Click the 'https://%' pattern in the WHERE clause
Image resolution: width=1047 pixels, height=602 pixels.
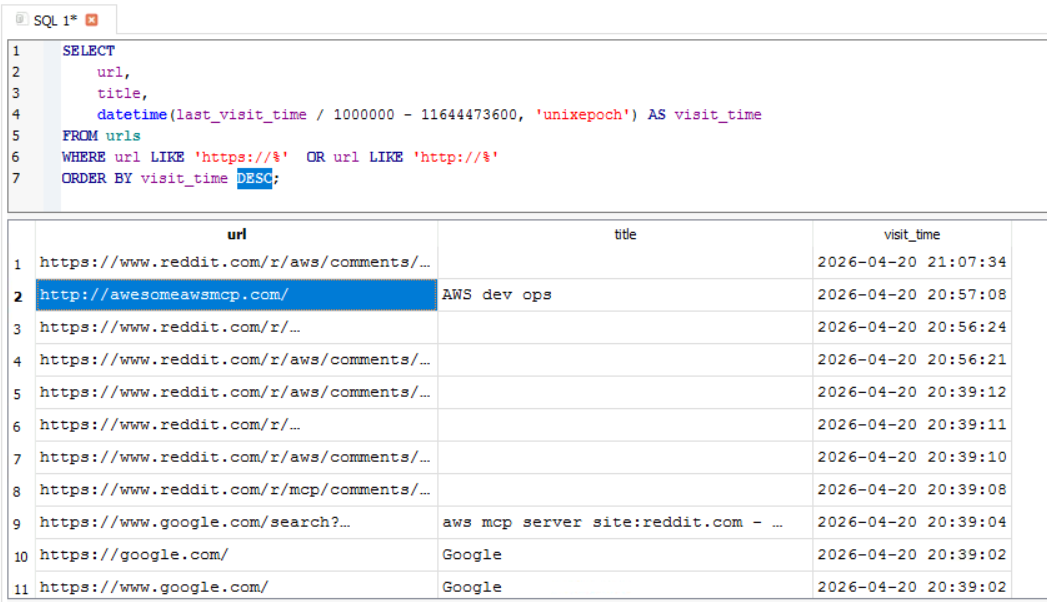pyautogui.click(x=241, y=157)
